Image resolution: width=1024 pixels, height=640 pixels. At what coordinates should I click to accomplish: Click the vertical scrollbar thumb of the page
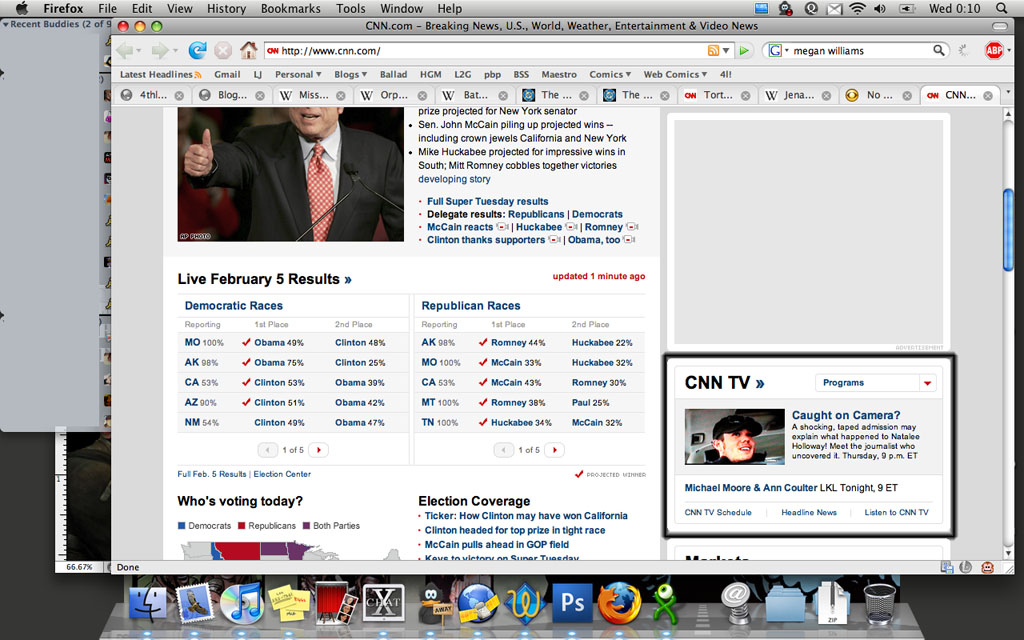pos(1008,229)
